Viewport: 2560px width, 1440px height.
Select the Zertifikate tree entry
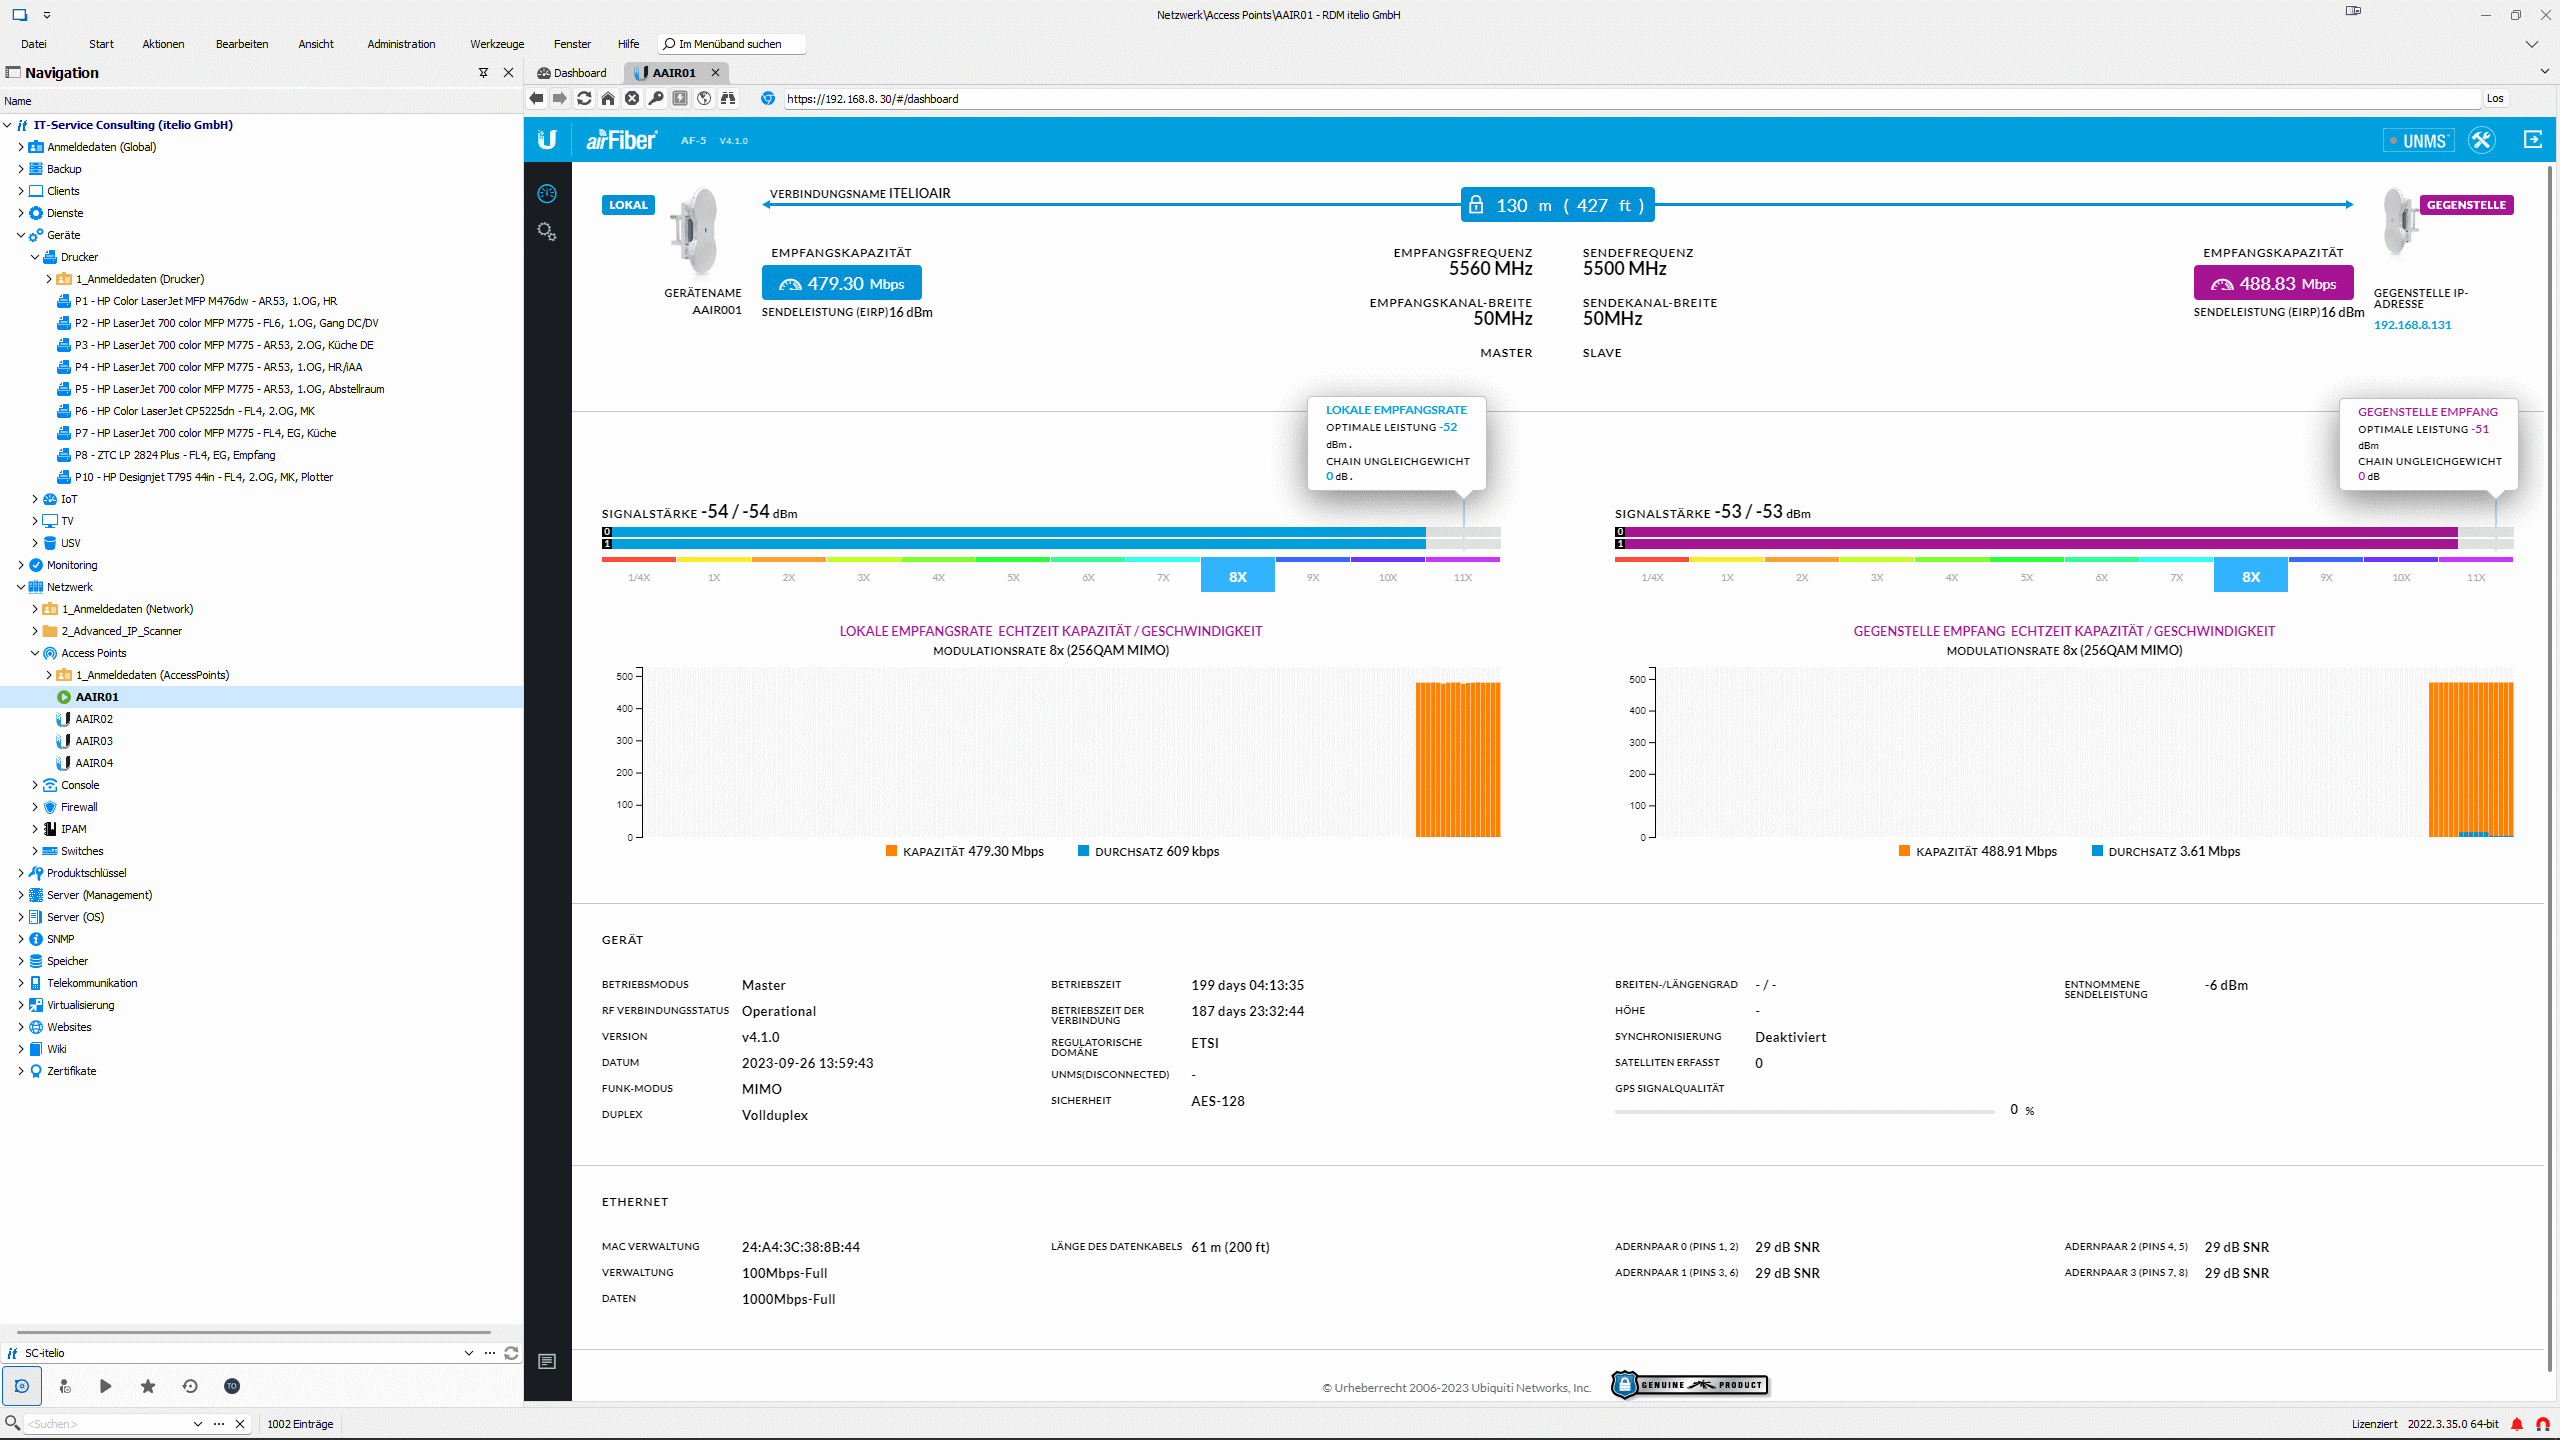coord(72,1071)
